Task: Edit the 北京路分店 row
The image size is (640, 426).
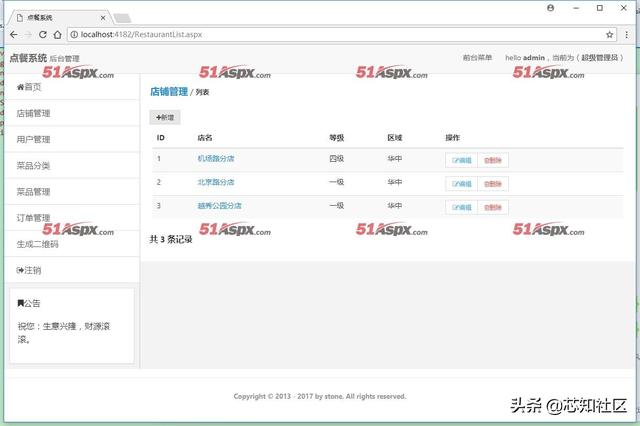Action: pos(461,184)
